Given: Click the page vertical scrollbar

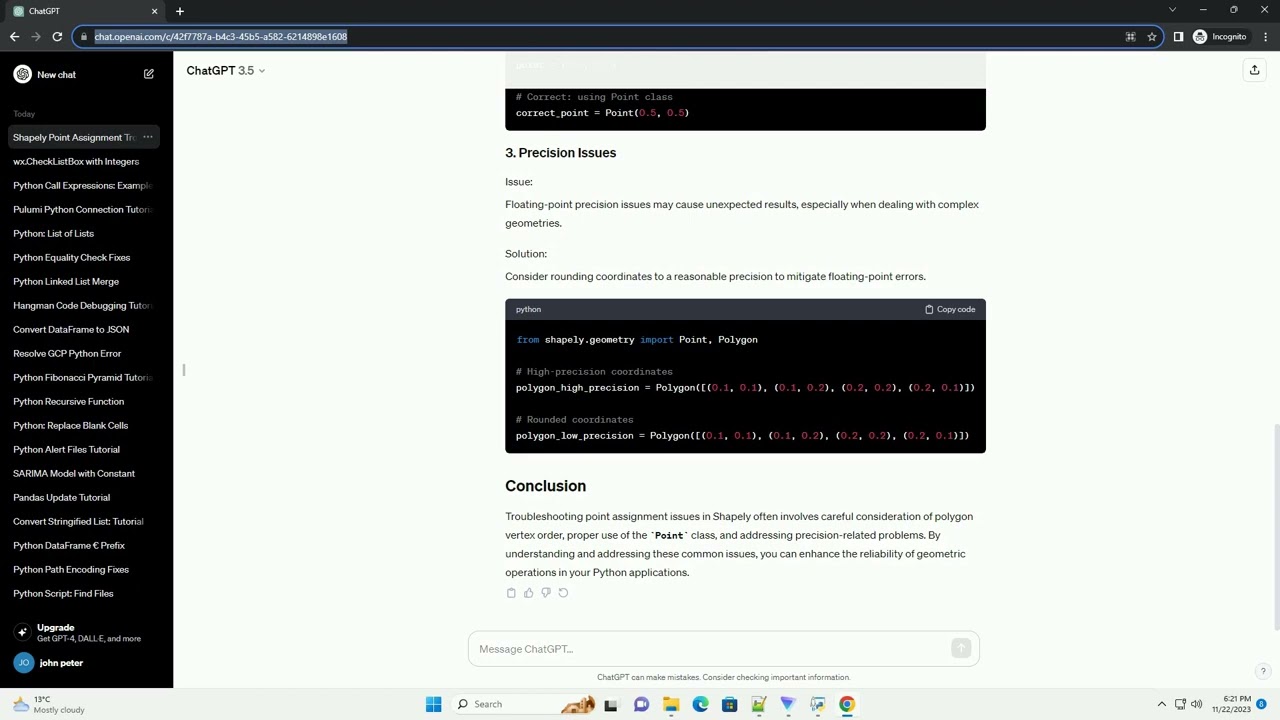Looking at the screenshot, I should (1275, 527).
